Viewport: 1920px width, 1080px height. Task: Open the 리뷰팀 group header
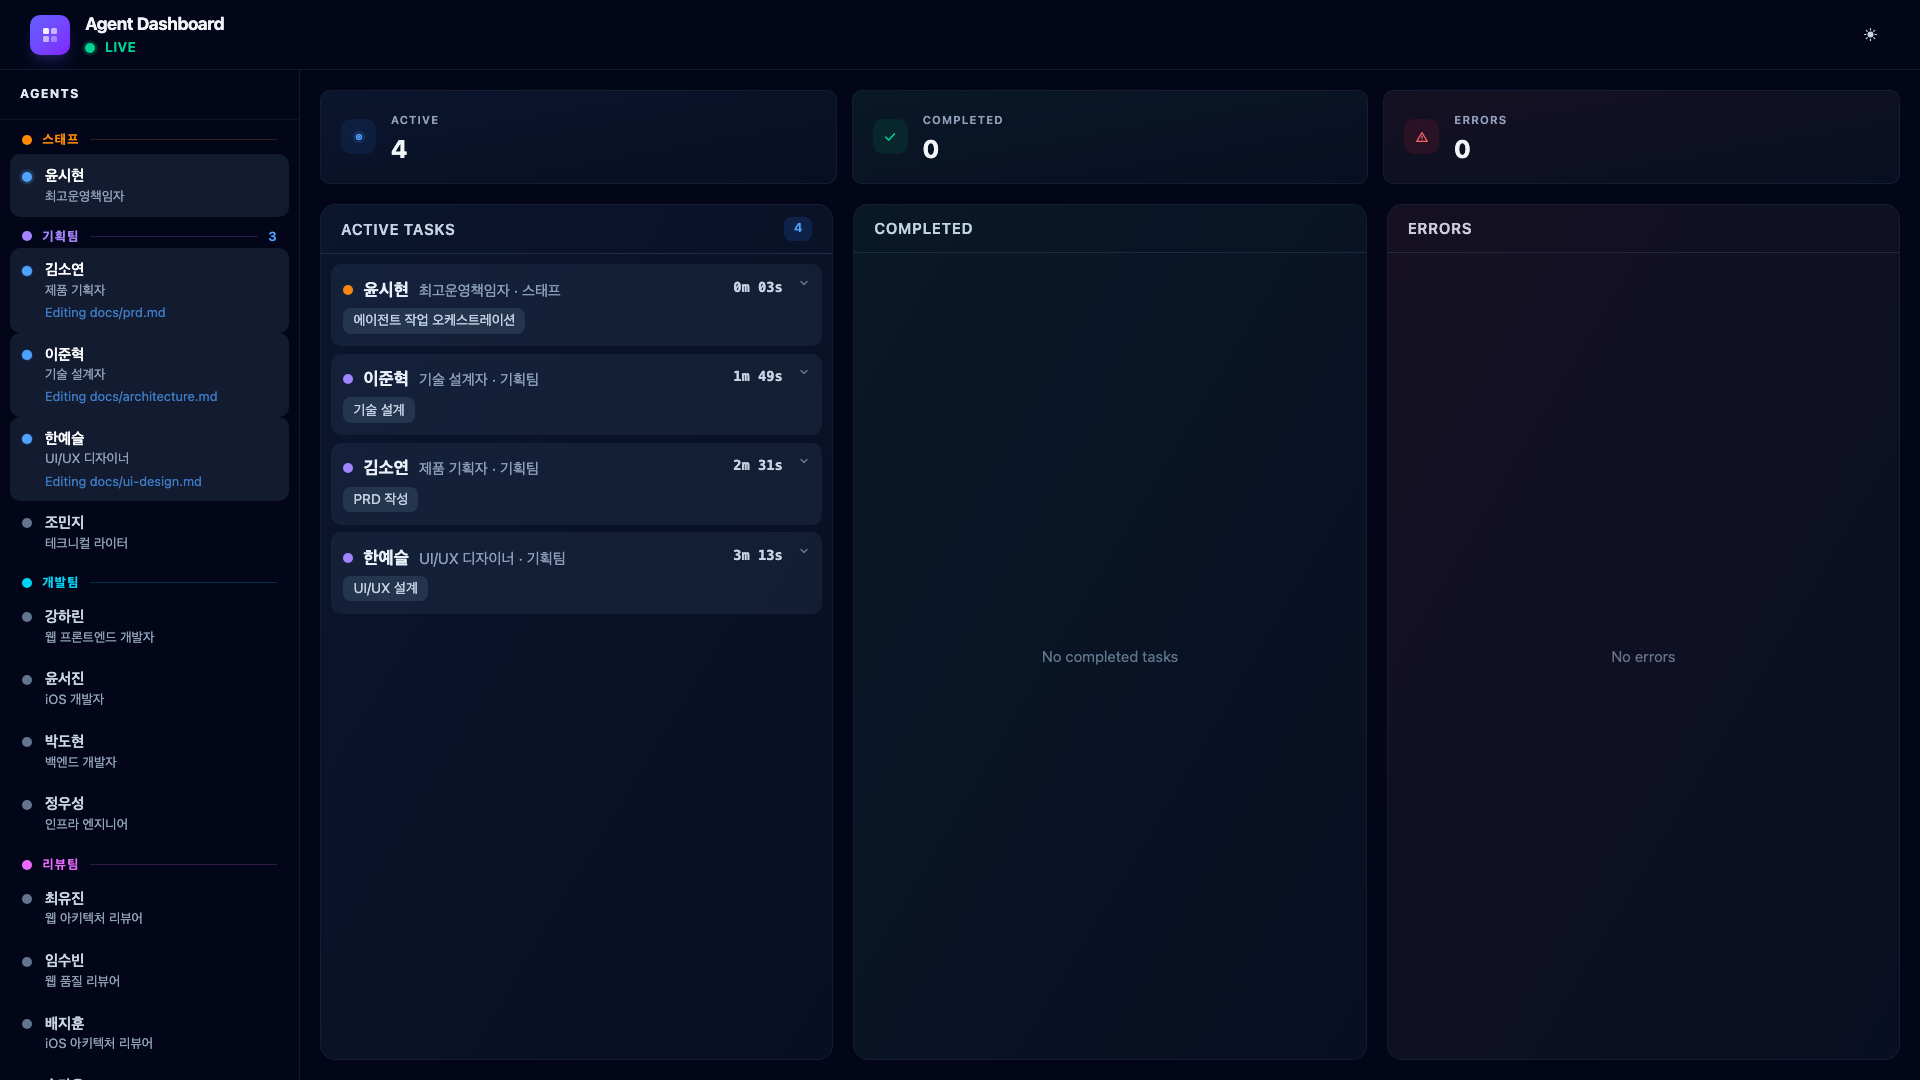60,864
